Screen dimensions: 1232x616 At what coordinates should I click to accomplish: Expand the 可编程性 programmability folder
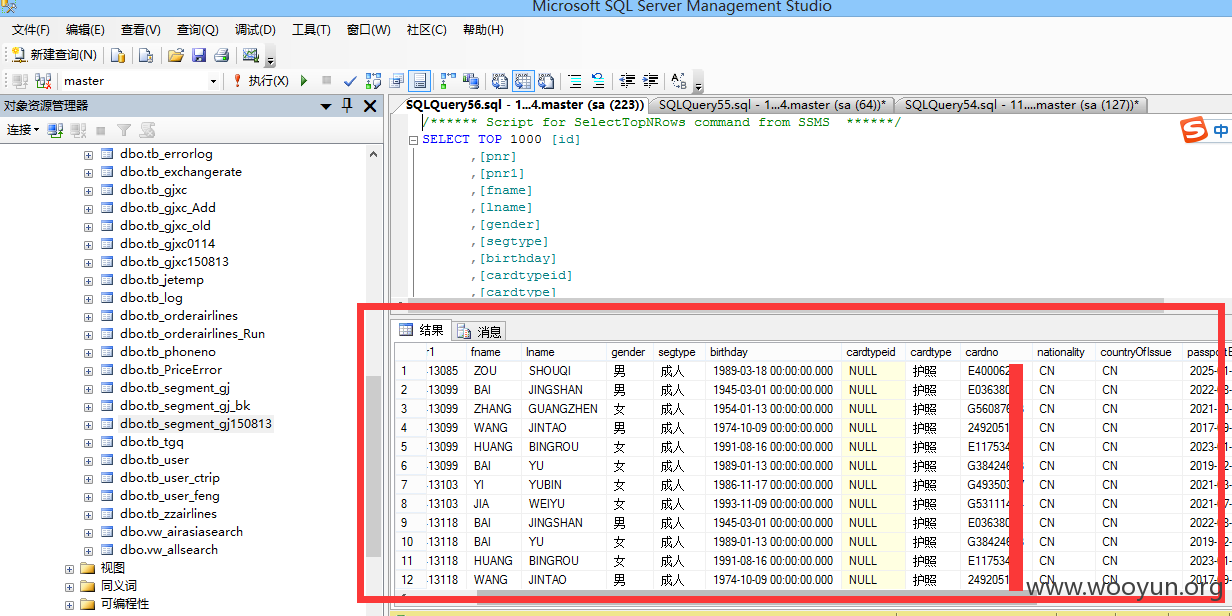70,604
